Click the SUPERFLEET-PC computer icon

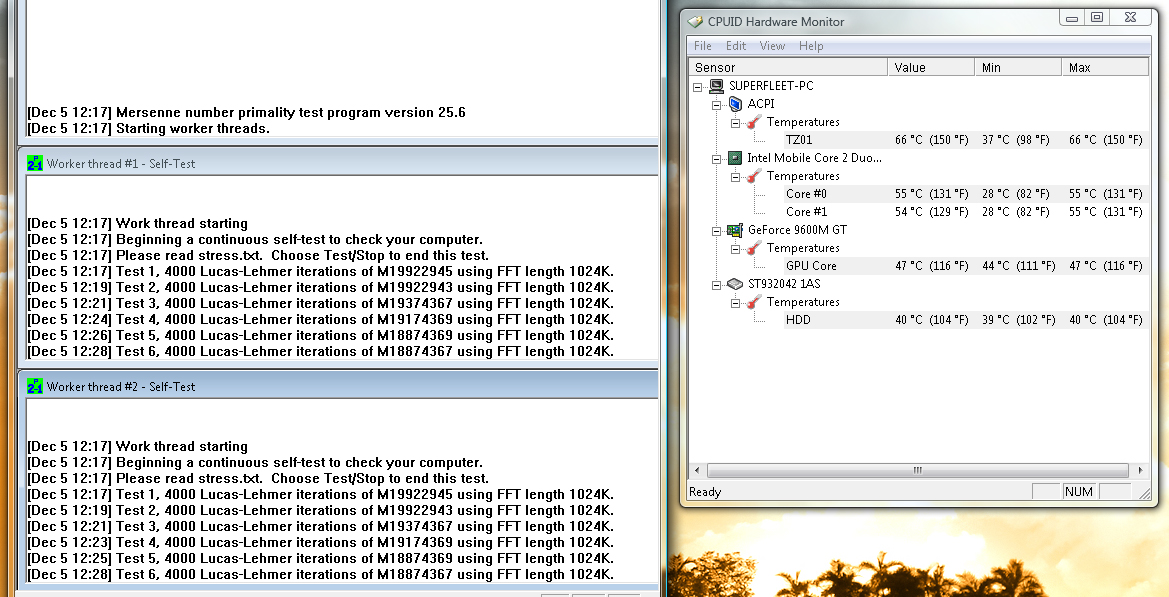click(716, 86)
